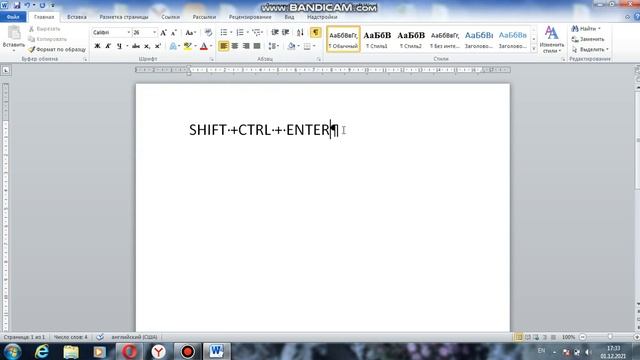Toggle paragraph marks ¶ display
Image resolution: width=640 pixels, height=360 pixels.
316,32
